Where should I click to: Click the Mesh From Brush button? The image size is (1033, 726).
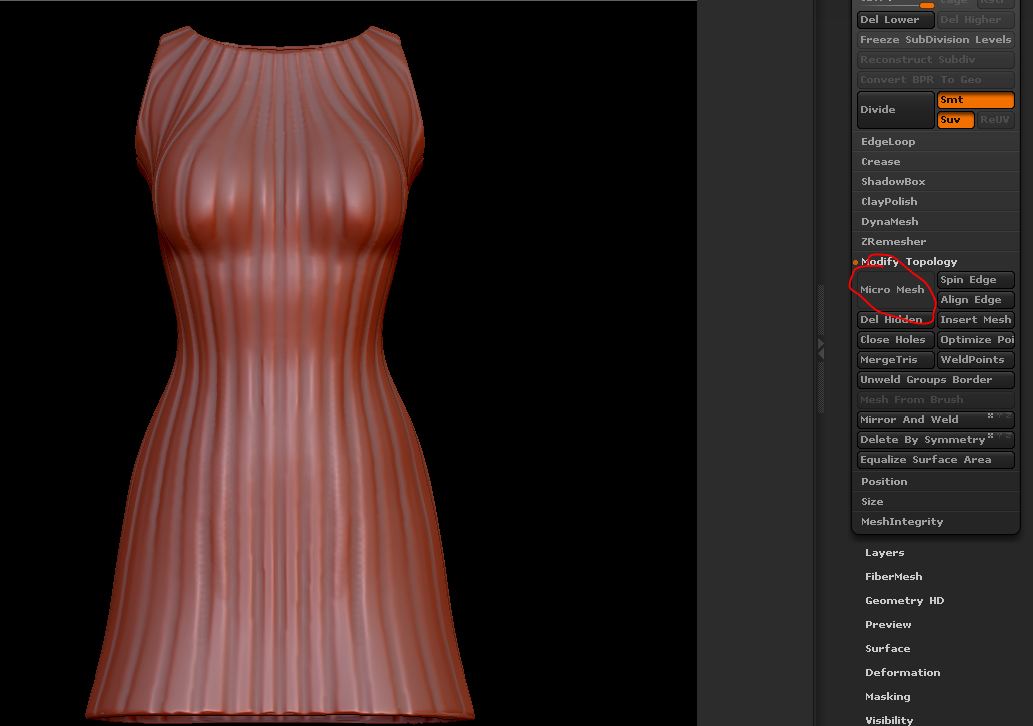click(935, 400)
